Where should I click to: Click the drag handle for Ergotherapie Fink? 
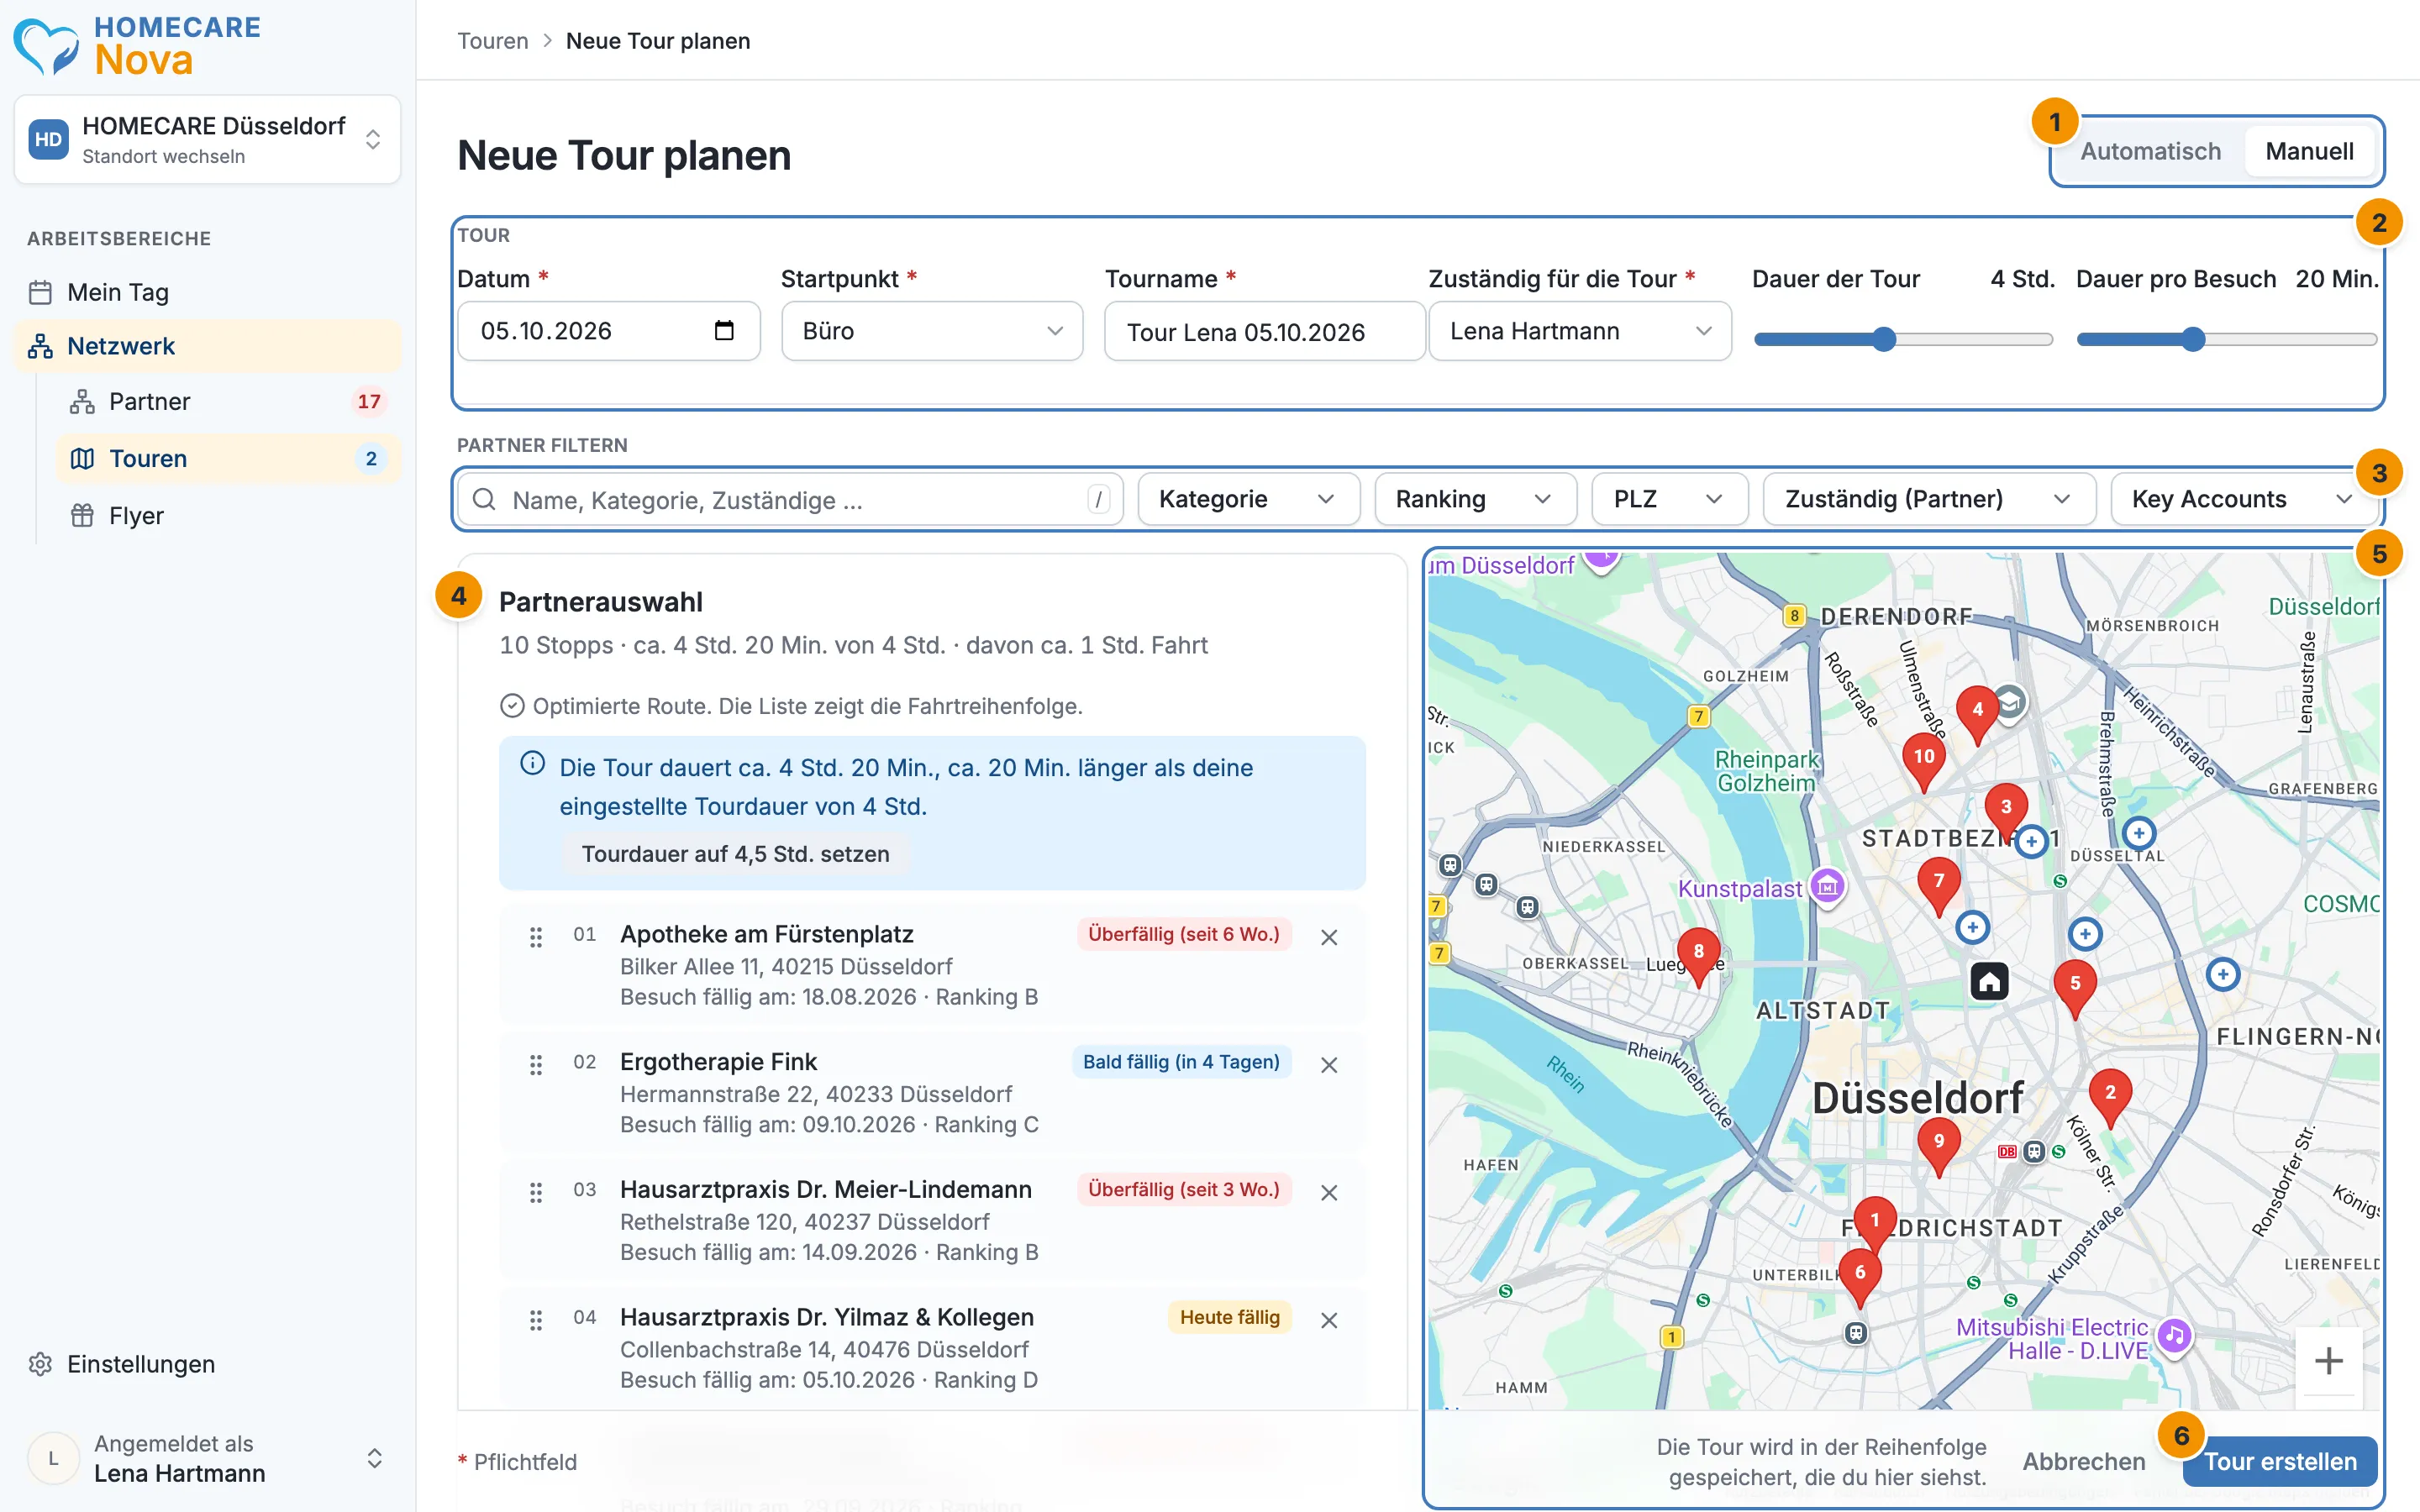point(536,1065)
